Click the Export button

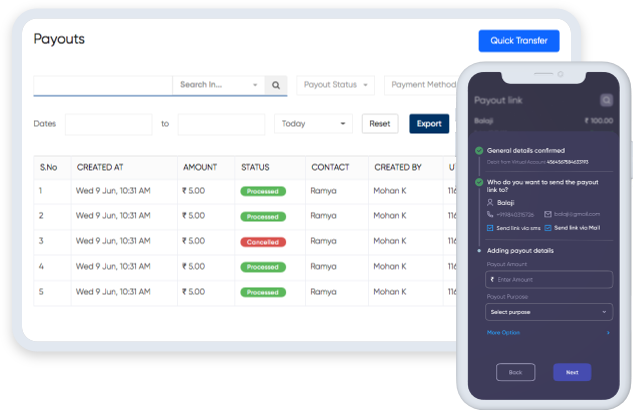(x=429, y=124)
